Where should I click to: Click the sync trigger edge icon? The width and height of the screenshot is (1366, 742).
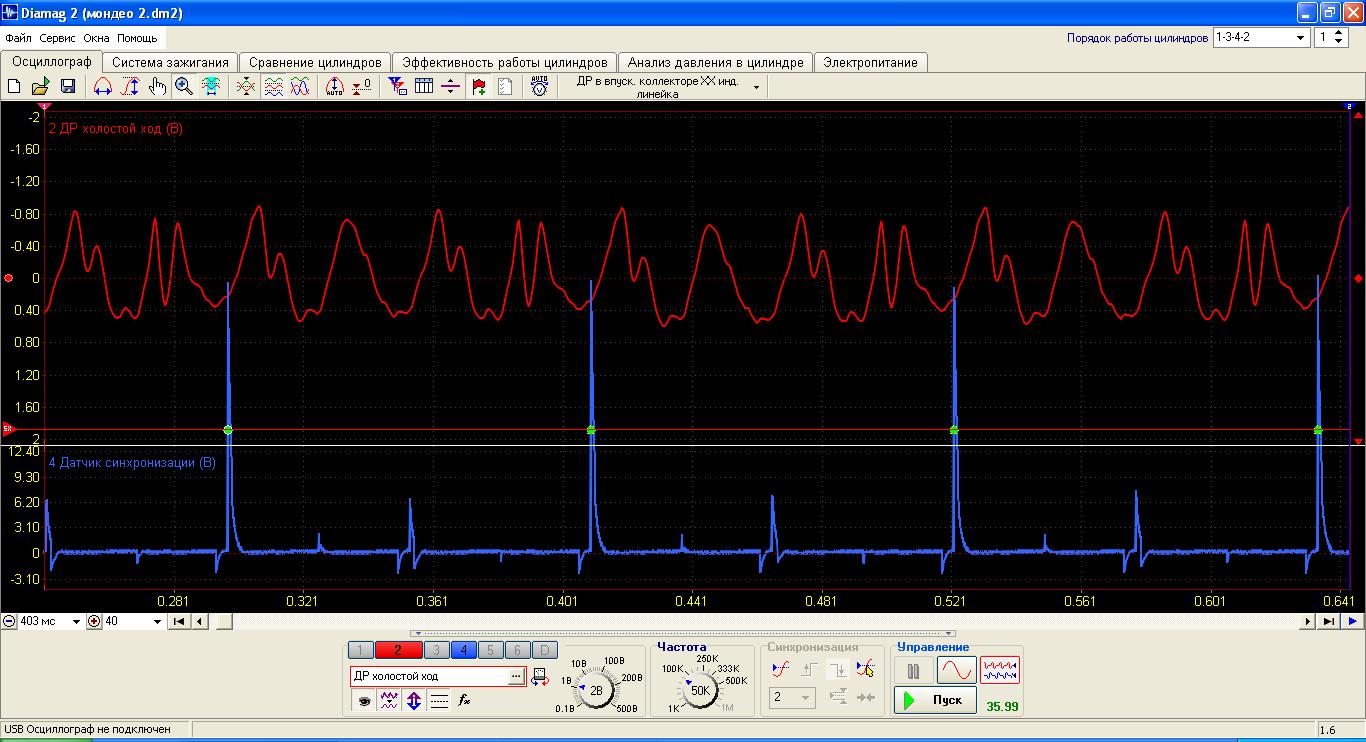pos(781,671)
